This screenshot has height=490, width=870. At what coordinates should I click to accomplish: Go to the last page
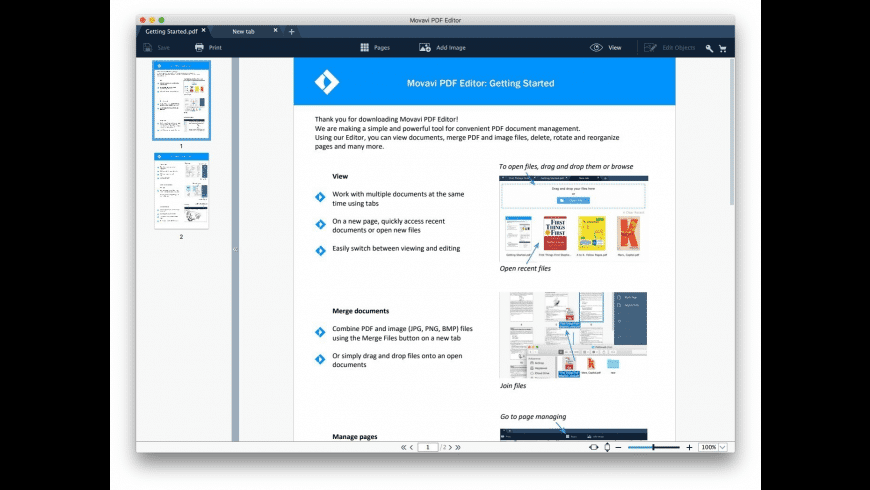click(x=458, y=447)
